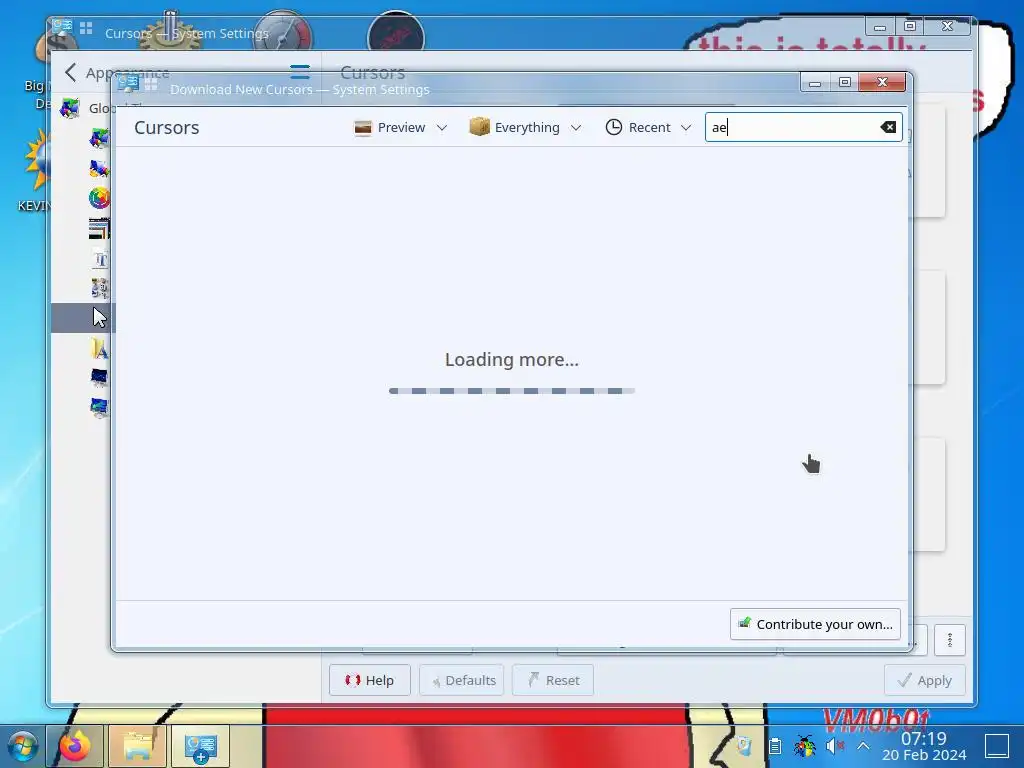The width and height of the screenshot is (1024, 768).
Task: Select the color wheel Colors sidebar icon
Action: (99, 198)
